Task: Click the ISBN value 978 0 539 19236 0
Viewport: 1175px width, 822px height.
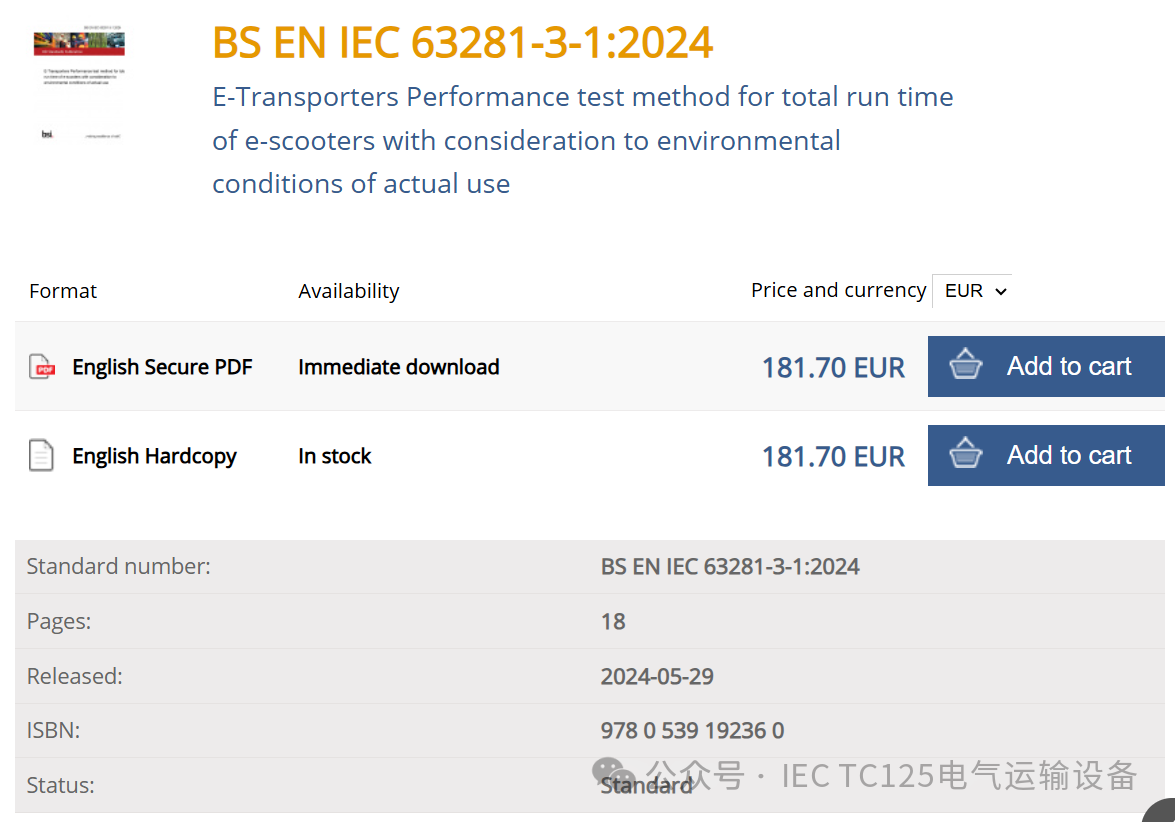Action: pos(692,731)
